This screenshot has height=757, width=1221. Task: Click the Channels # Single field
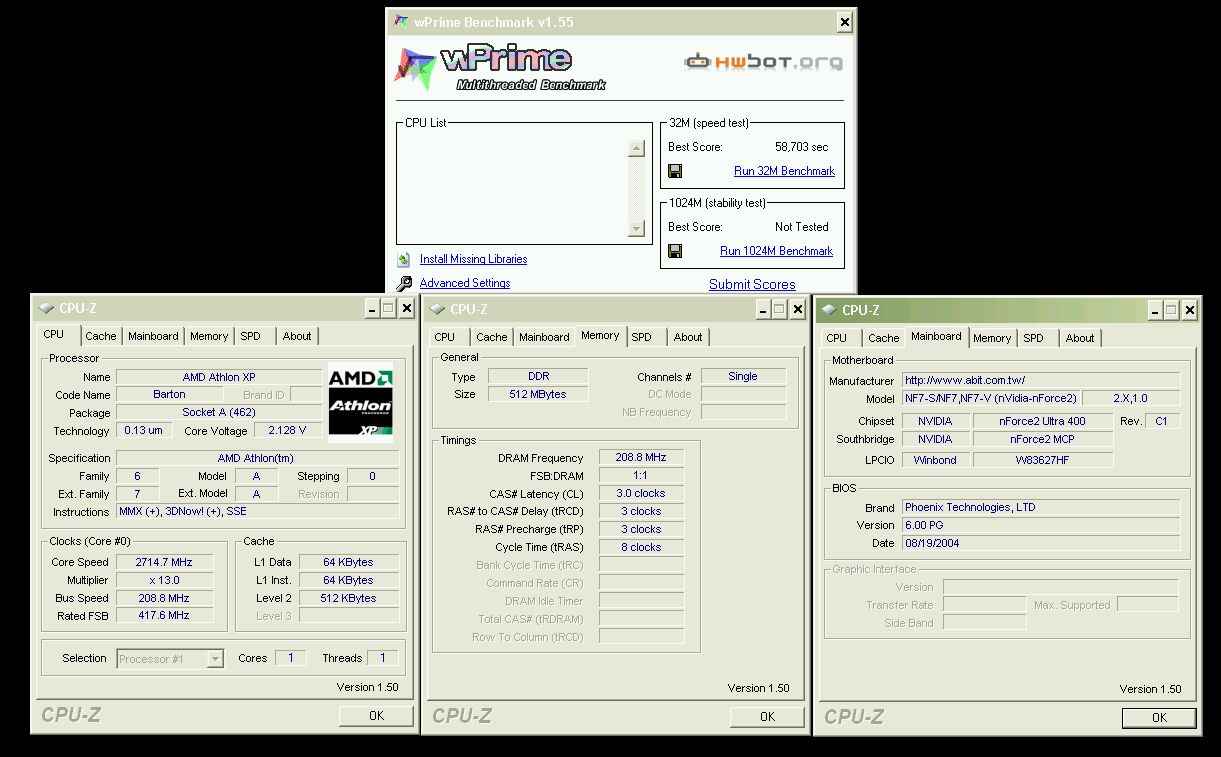743,376
